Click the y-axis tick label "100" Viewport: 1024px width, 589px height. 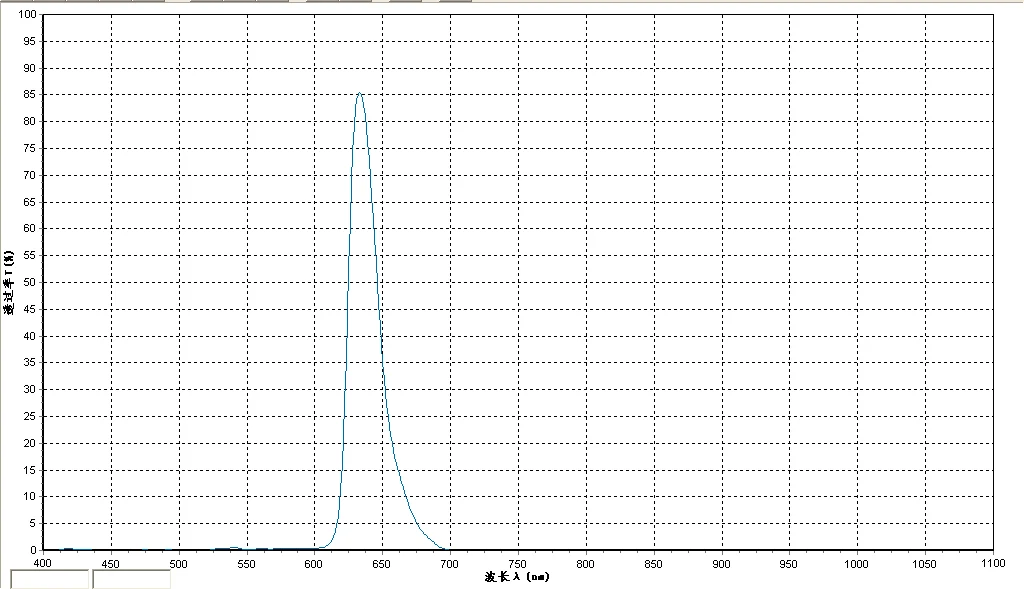pyautogui.click(x=27, y=14)
